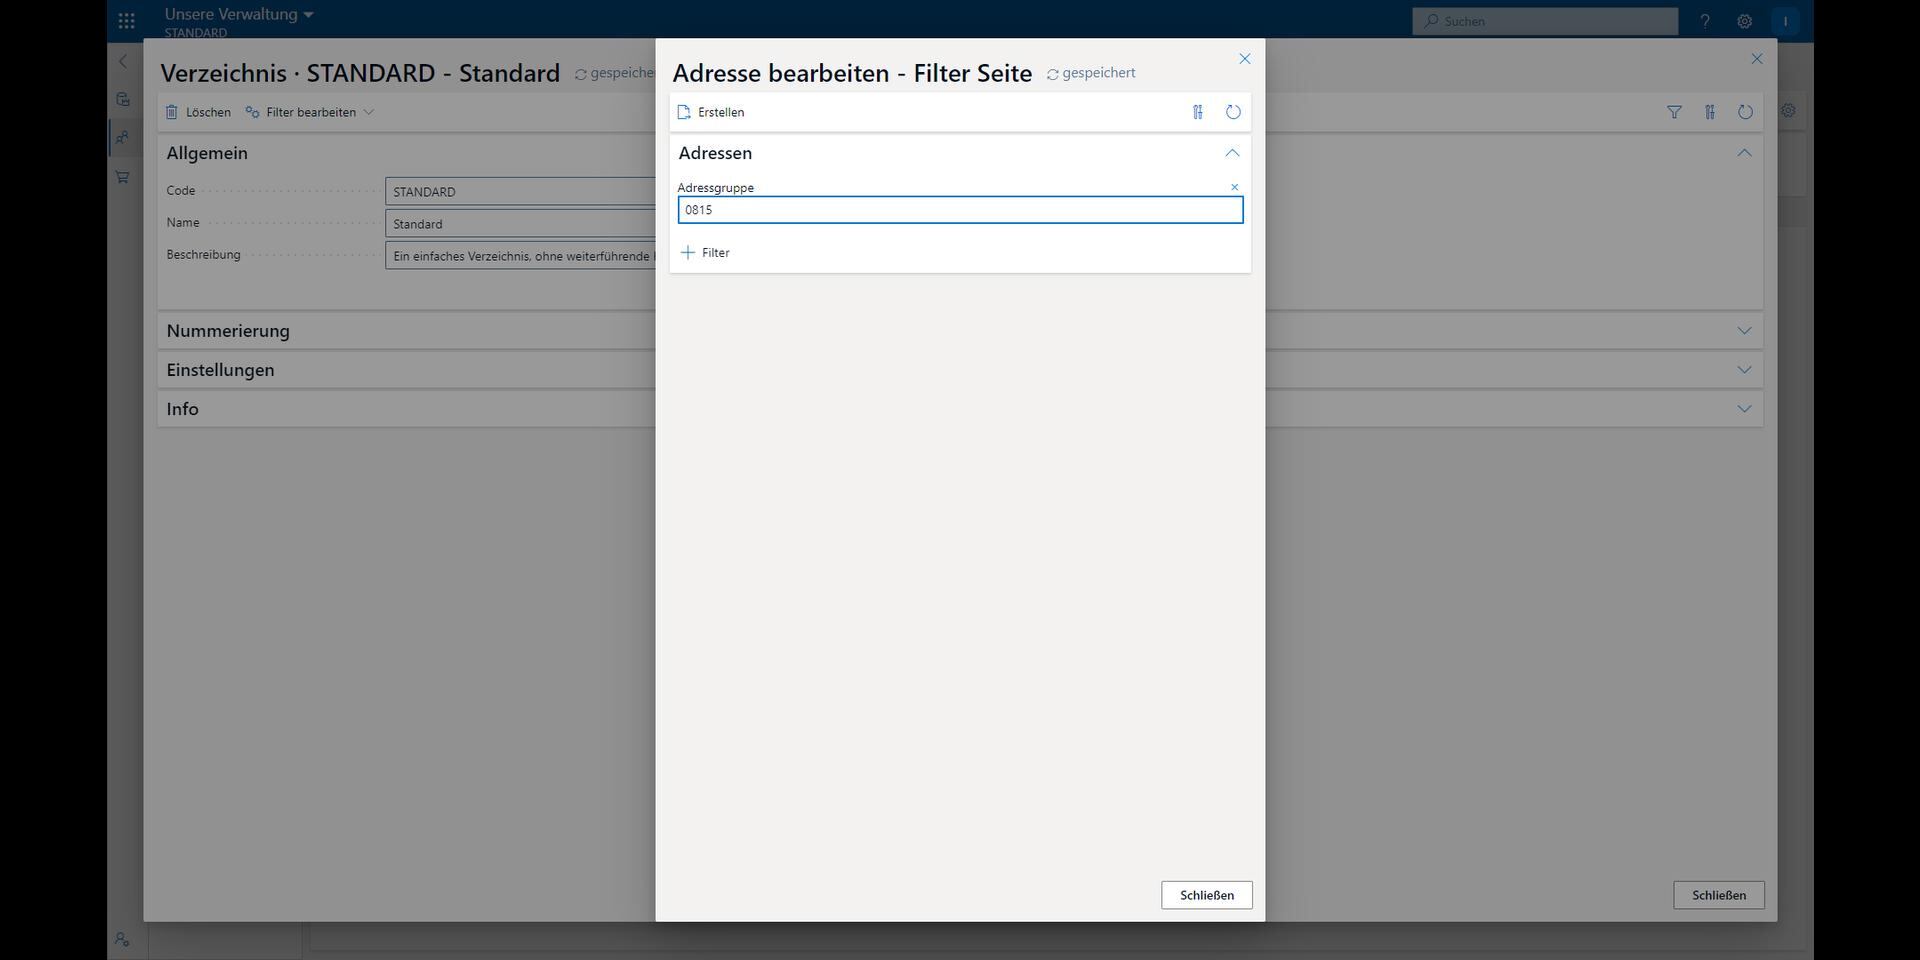Click the Löschen trash button

[x=198, y=112]
